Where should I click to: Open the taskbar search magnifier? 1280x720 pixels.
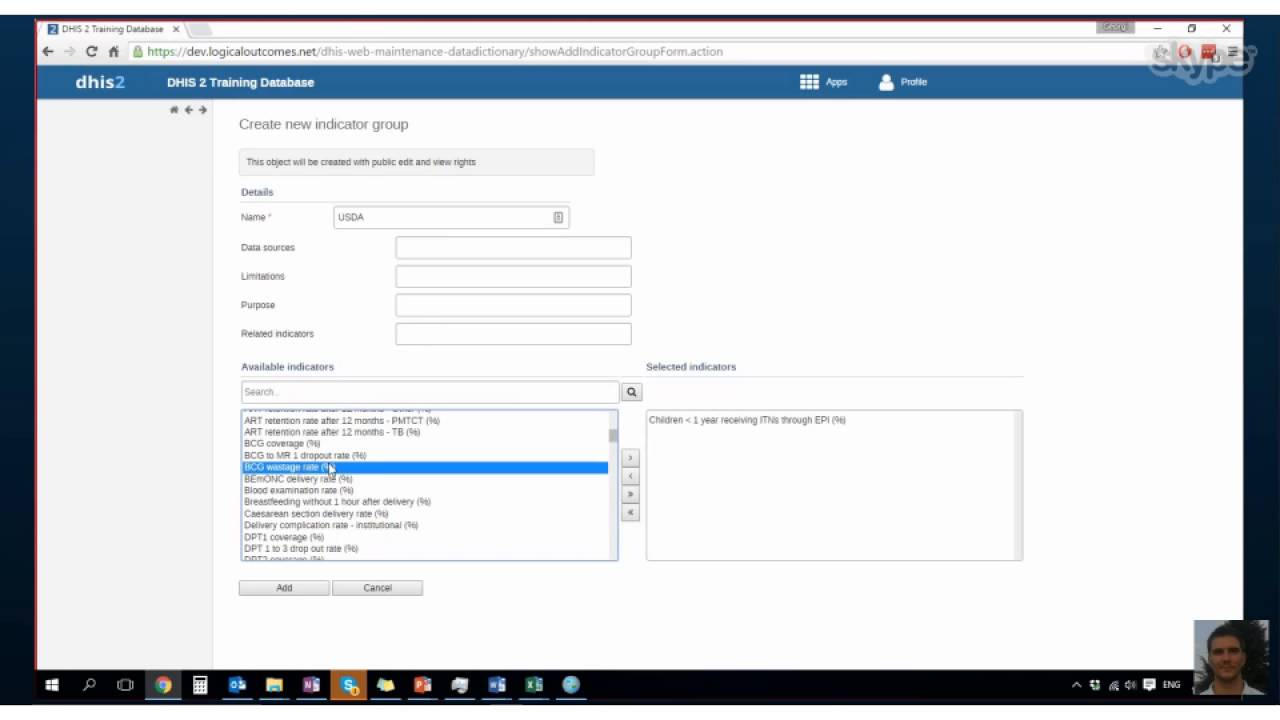(x=89, y=685)
